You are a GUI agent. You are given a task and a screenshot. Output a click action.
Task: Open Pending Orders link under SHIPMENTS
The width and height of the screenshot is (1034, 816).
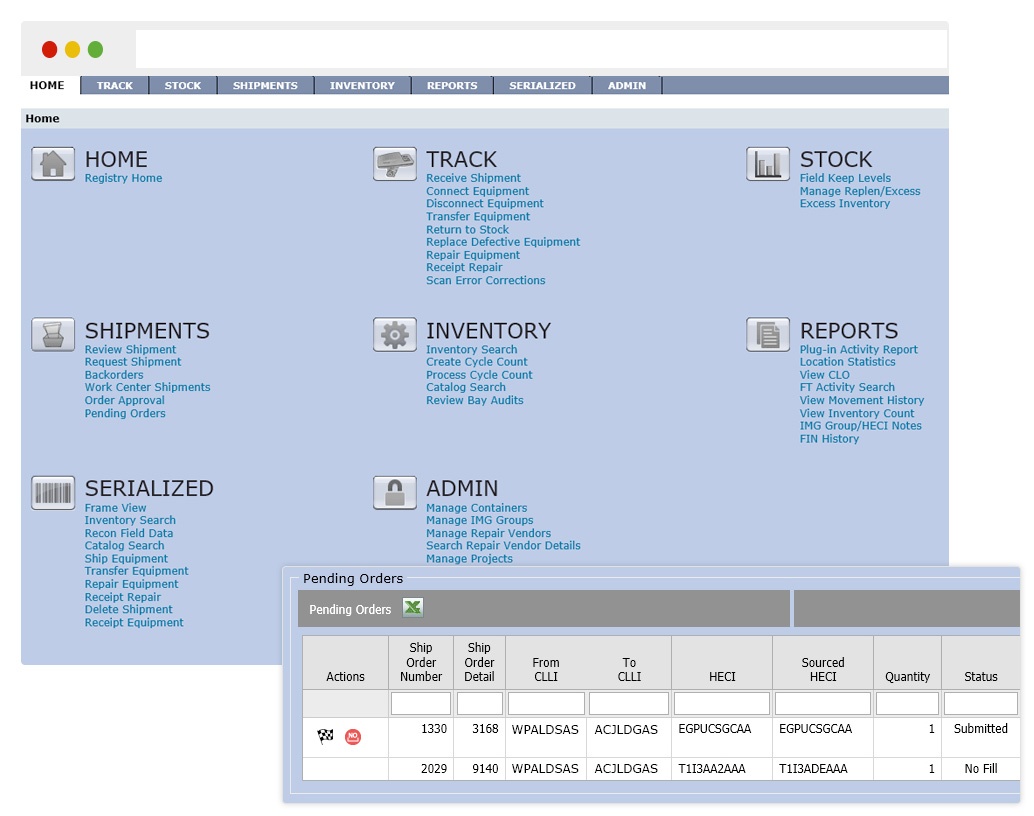pyautogui.click(x=125, y=414)
